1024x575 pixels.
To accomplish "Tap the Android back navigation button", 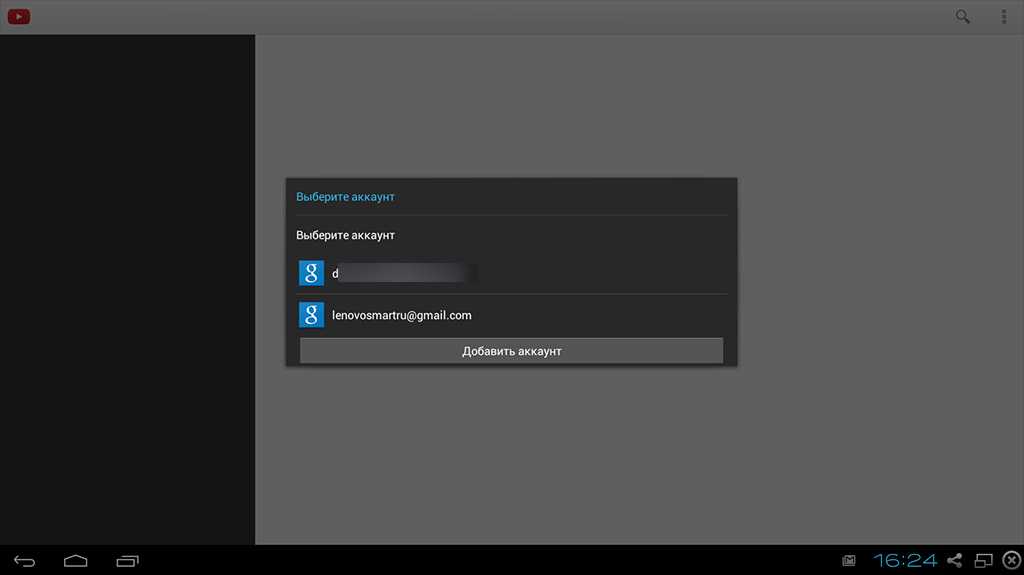I will coord(25,561).
